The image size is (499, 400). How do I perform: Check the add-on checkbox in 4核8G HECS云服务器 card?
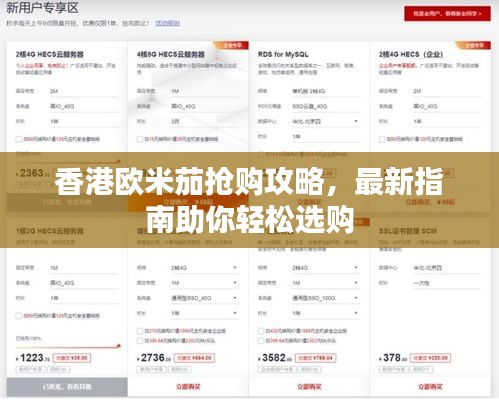140,139
